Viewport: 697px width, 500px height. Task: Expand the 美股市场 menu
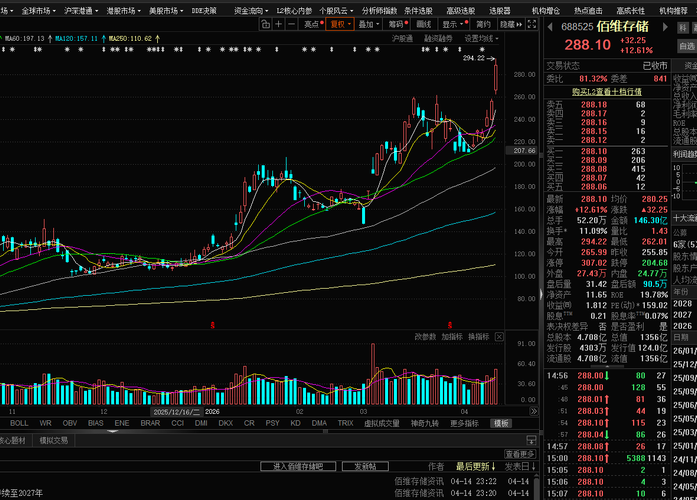[x=166, y=11]
